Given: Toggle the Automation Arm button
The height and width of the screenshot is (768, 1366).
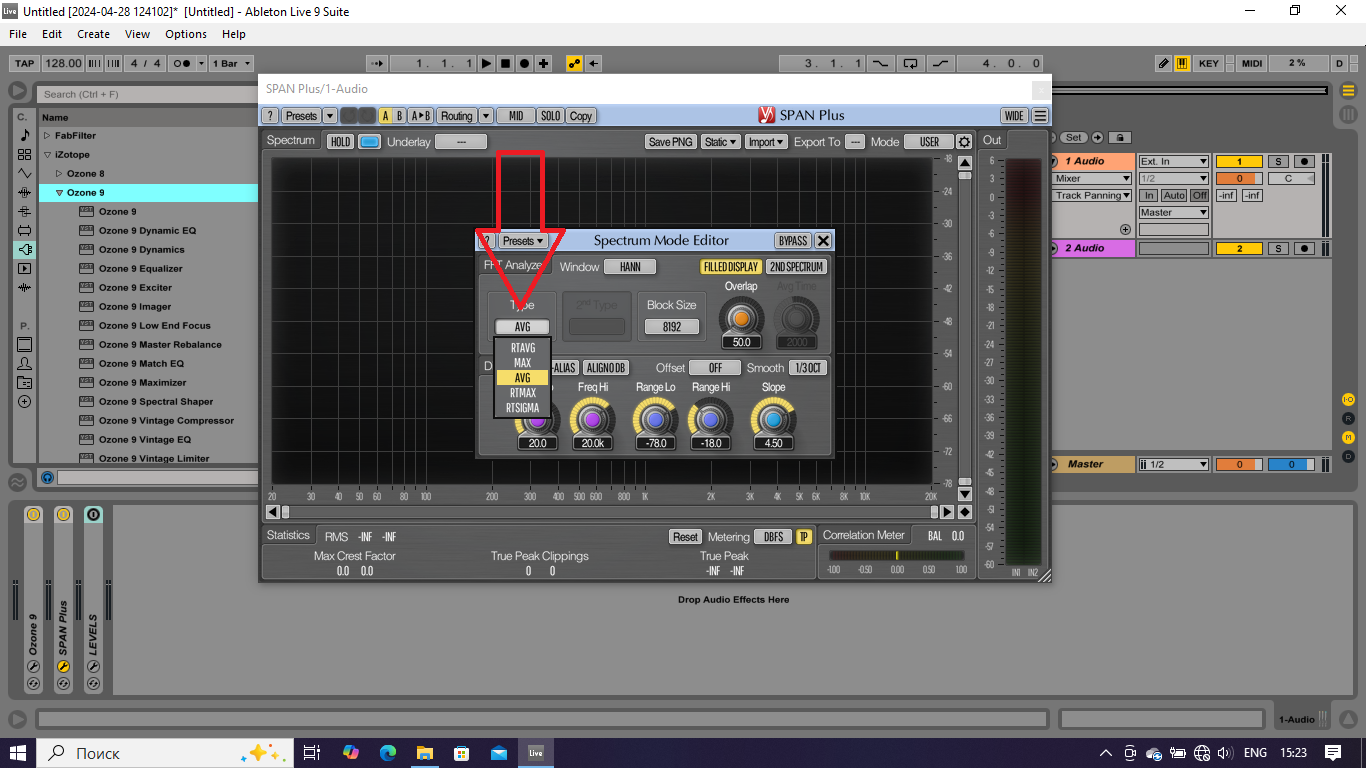Looking at the screenshot, I should 574,63.
